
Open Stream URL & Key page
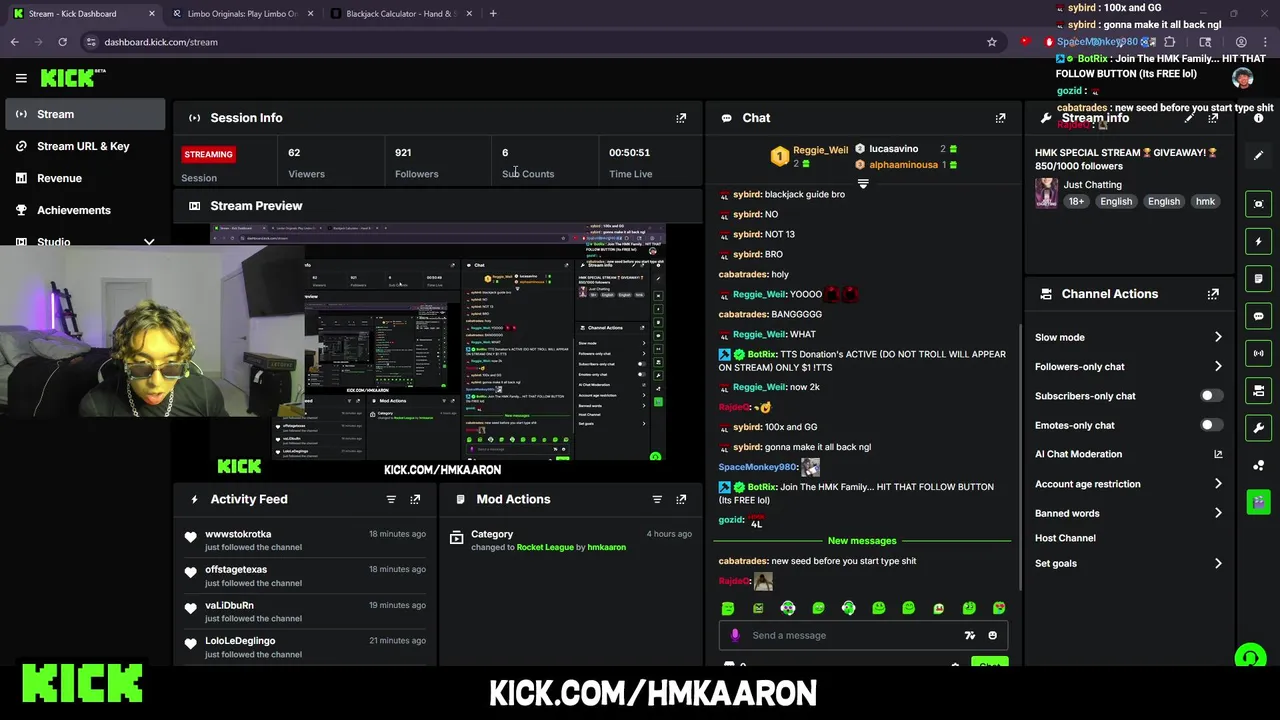click(x=85, y=146)
